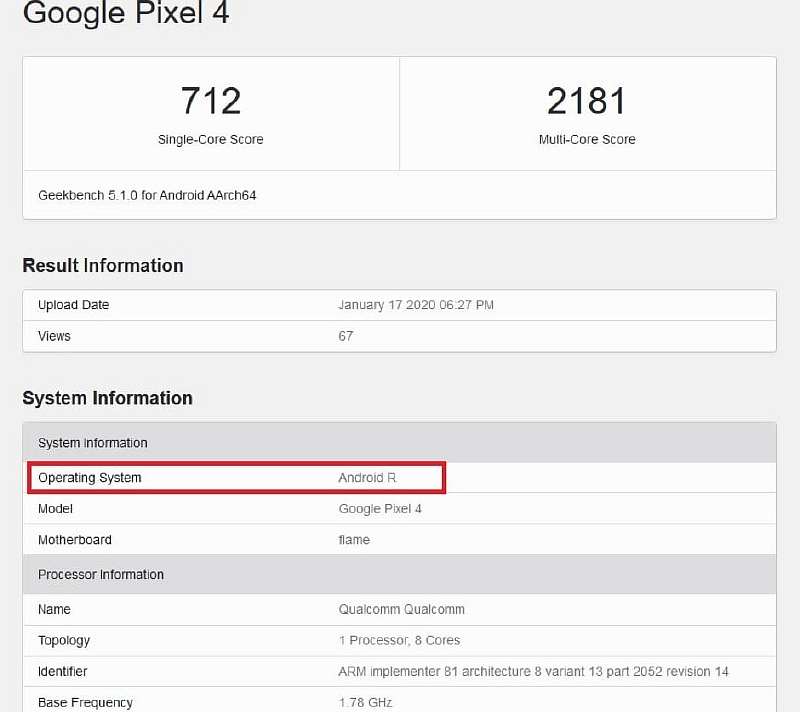The image size is (800, 712).
Task: Click the gray System Information table header
Action: click(93, 443)
